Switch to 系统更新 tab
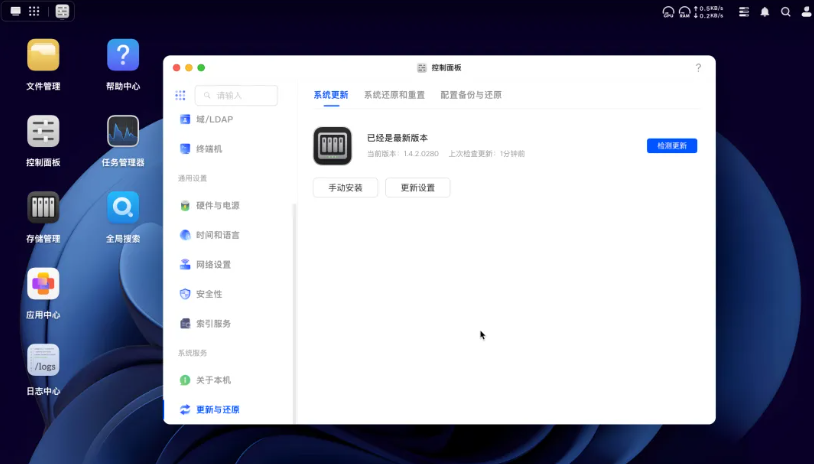The height and width of the screenshot is (464, 814). click(331, 95)
